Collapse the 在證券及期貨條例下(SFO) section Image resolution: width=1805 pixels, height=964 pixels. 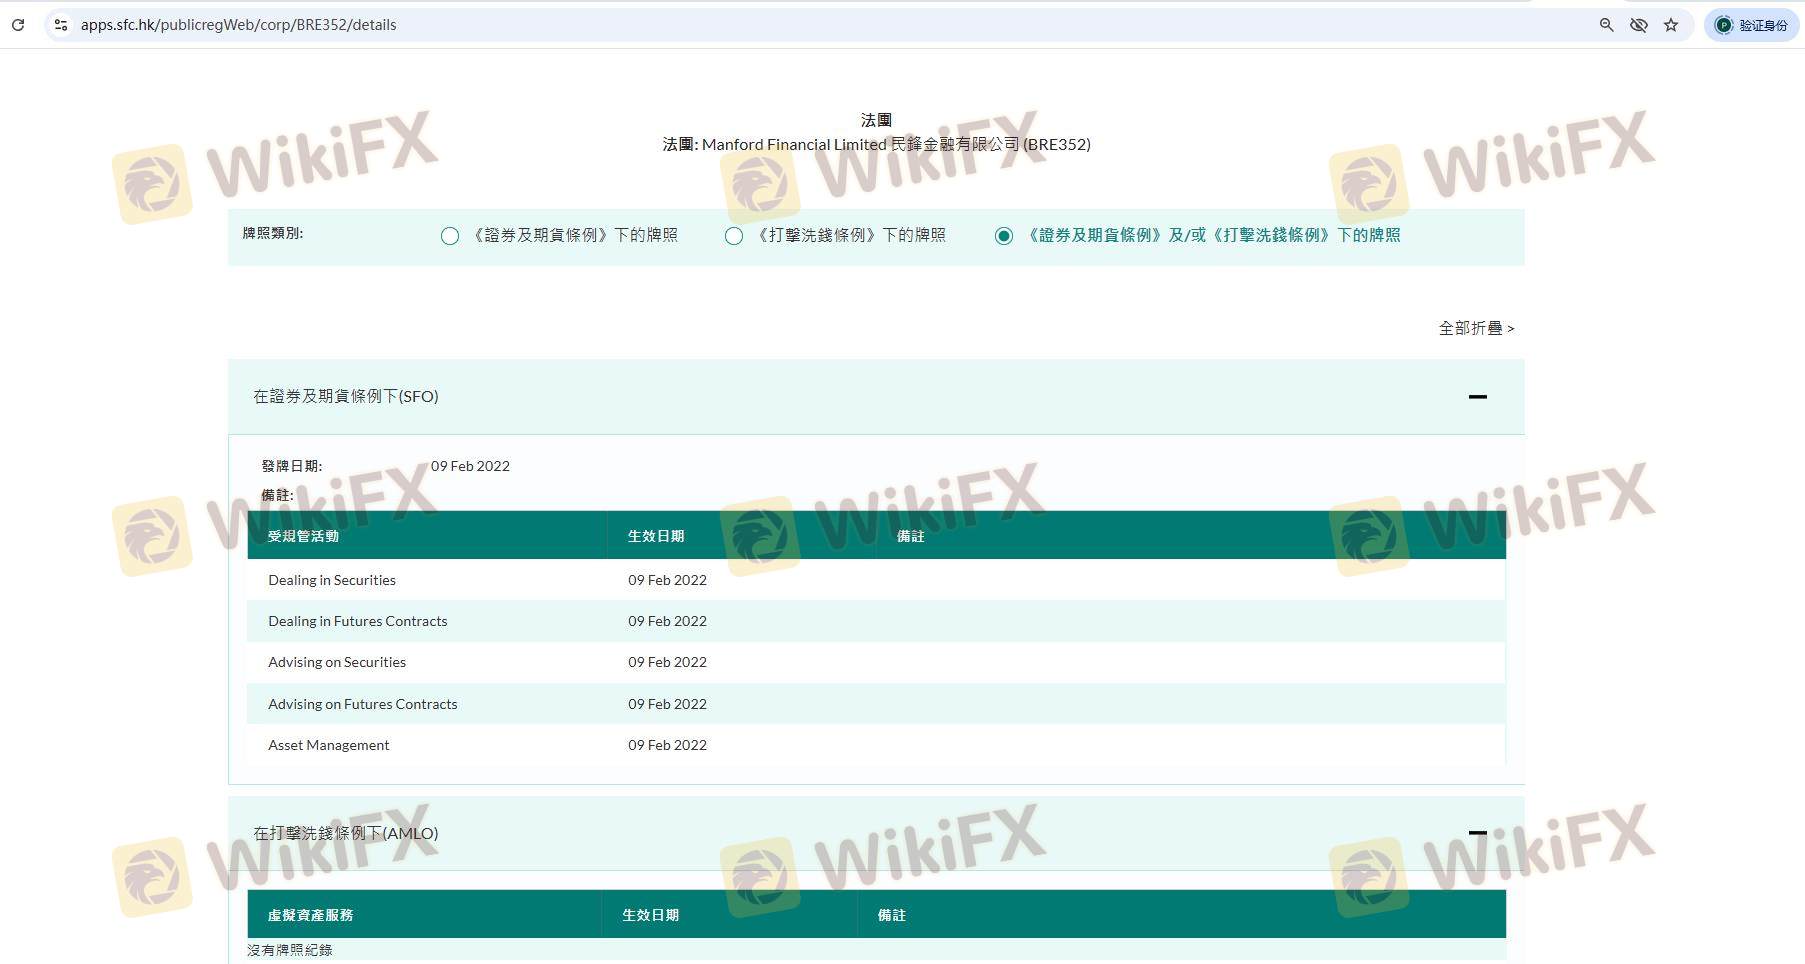point(1477,397)
